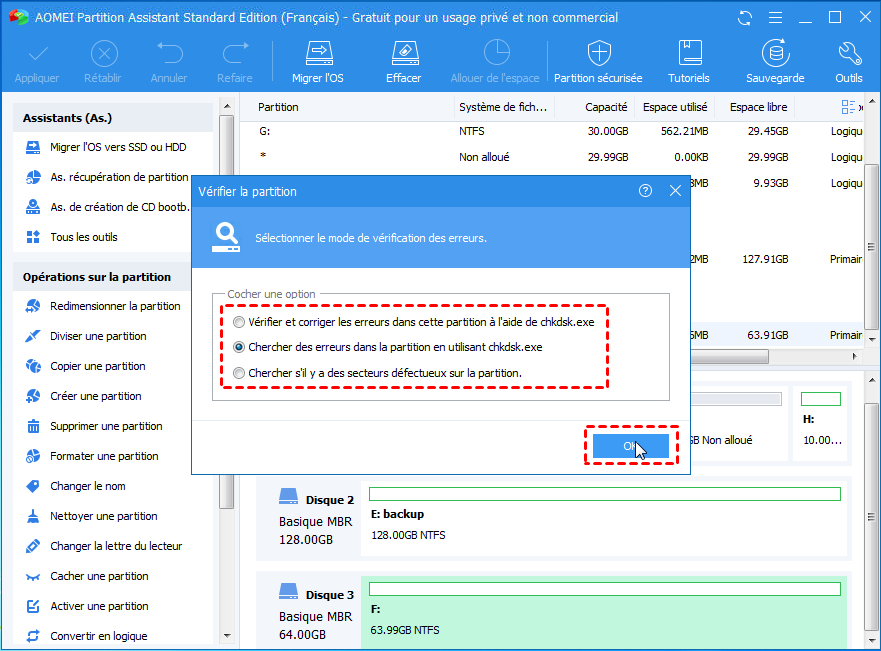Click sidebar scrollbar down arrow
The height and width of the screenshot is (651, 881).
click(x=227, y=636)
